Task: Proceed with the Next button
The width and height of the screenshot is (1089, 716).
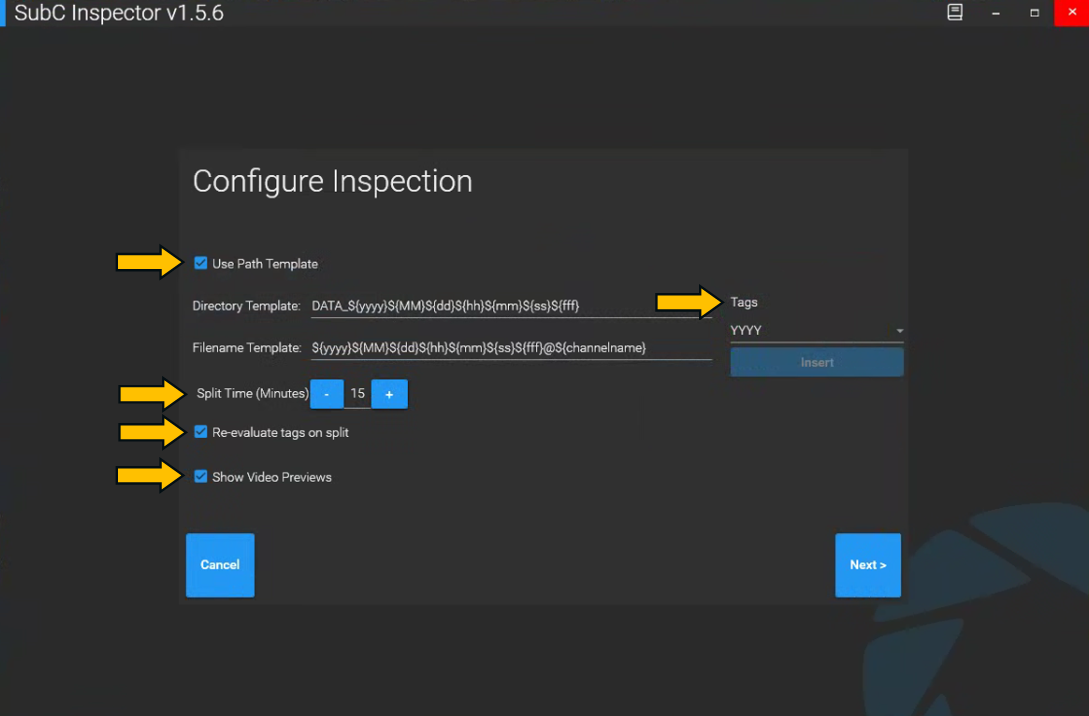Action: (868, 565)
